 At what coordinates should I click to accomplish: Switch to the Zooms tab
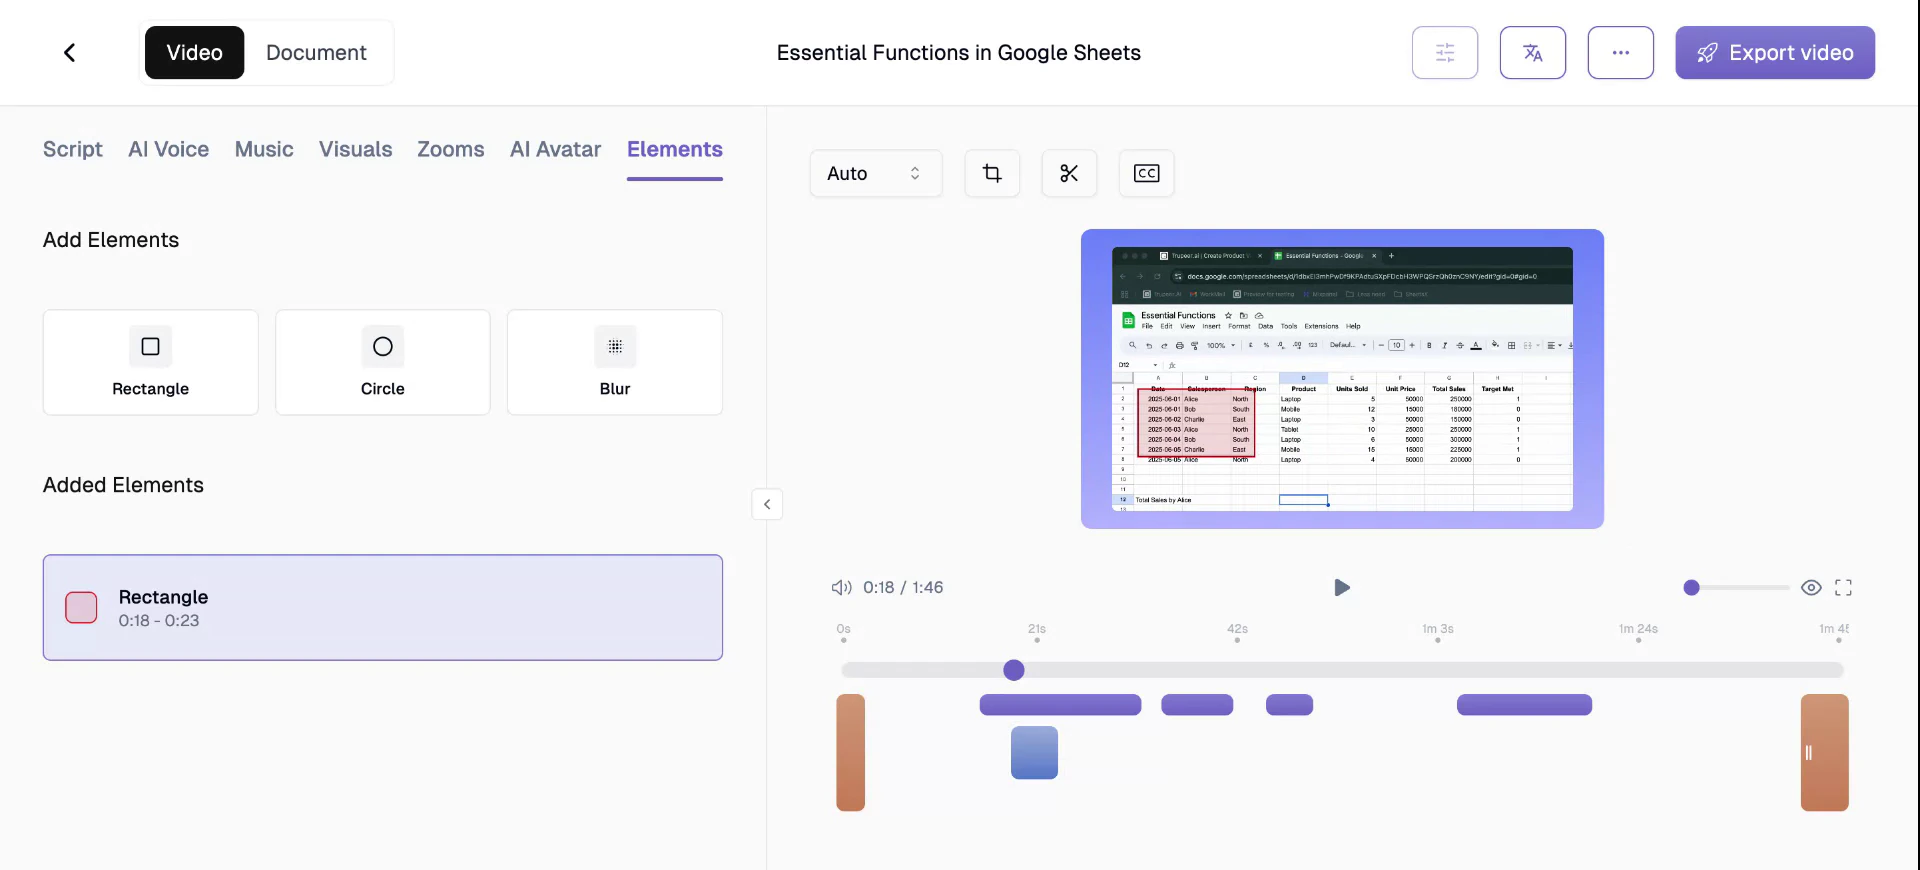(x=450, y=149)
